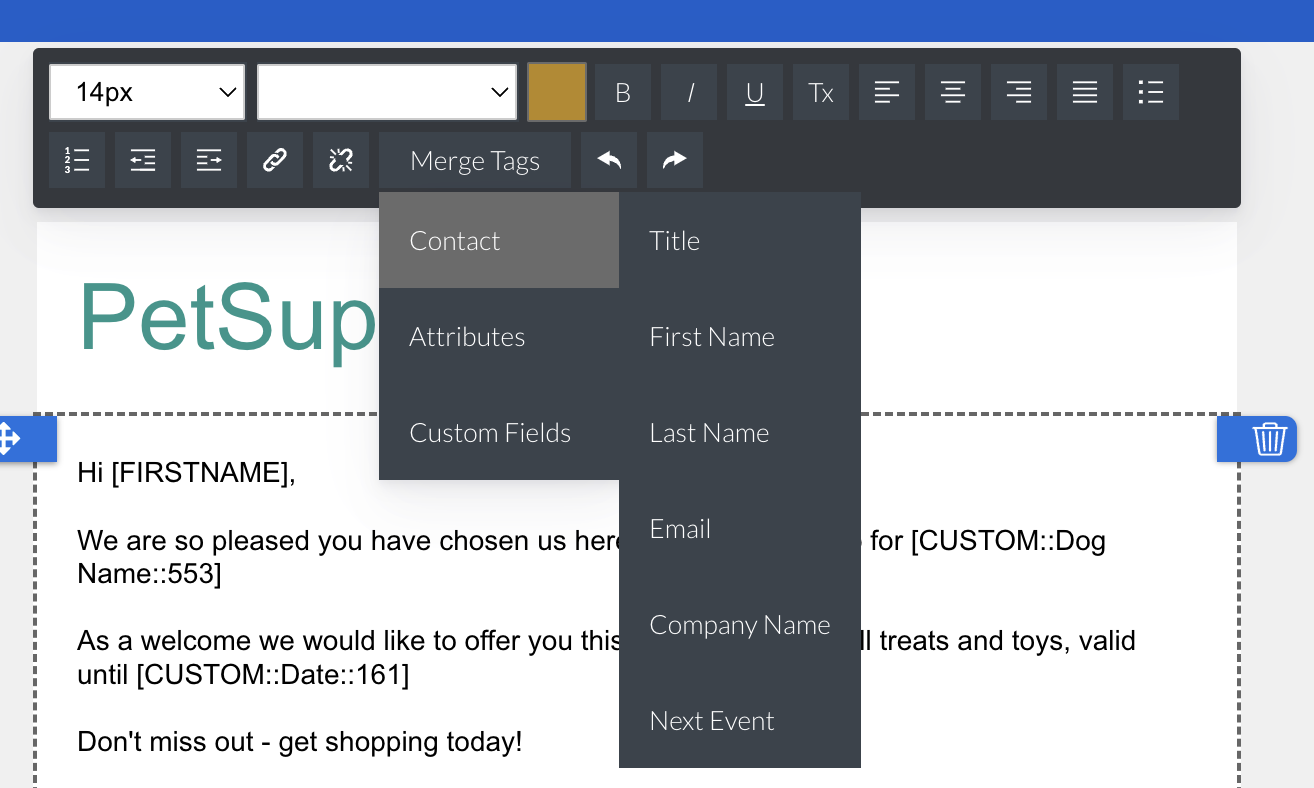Underline the selected text

point(755,93)
